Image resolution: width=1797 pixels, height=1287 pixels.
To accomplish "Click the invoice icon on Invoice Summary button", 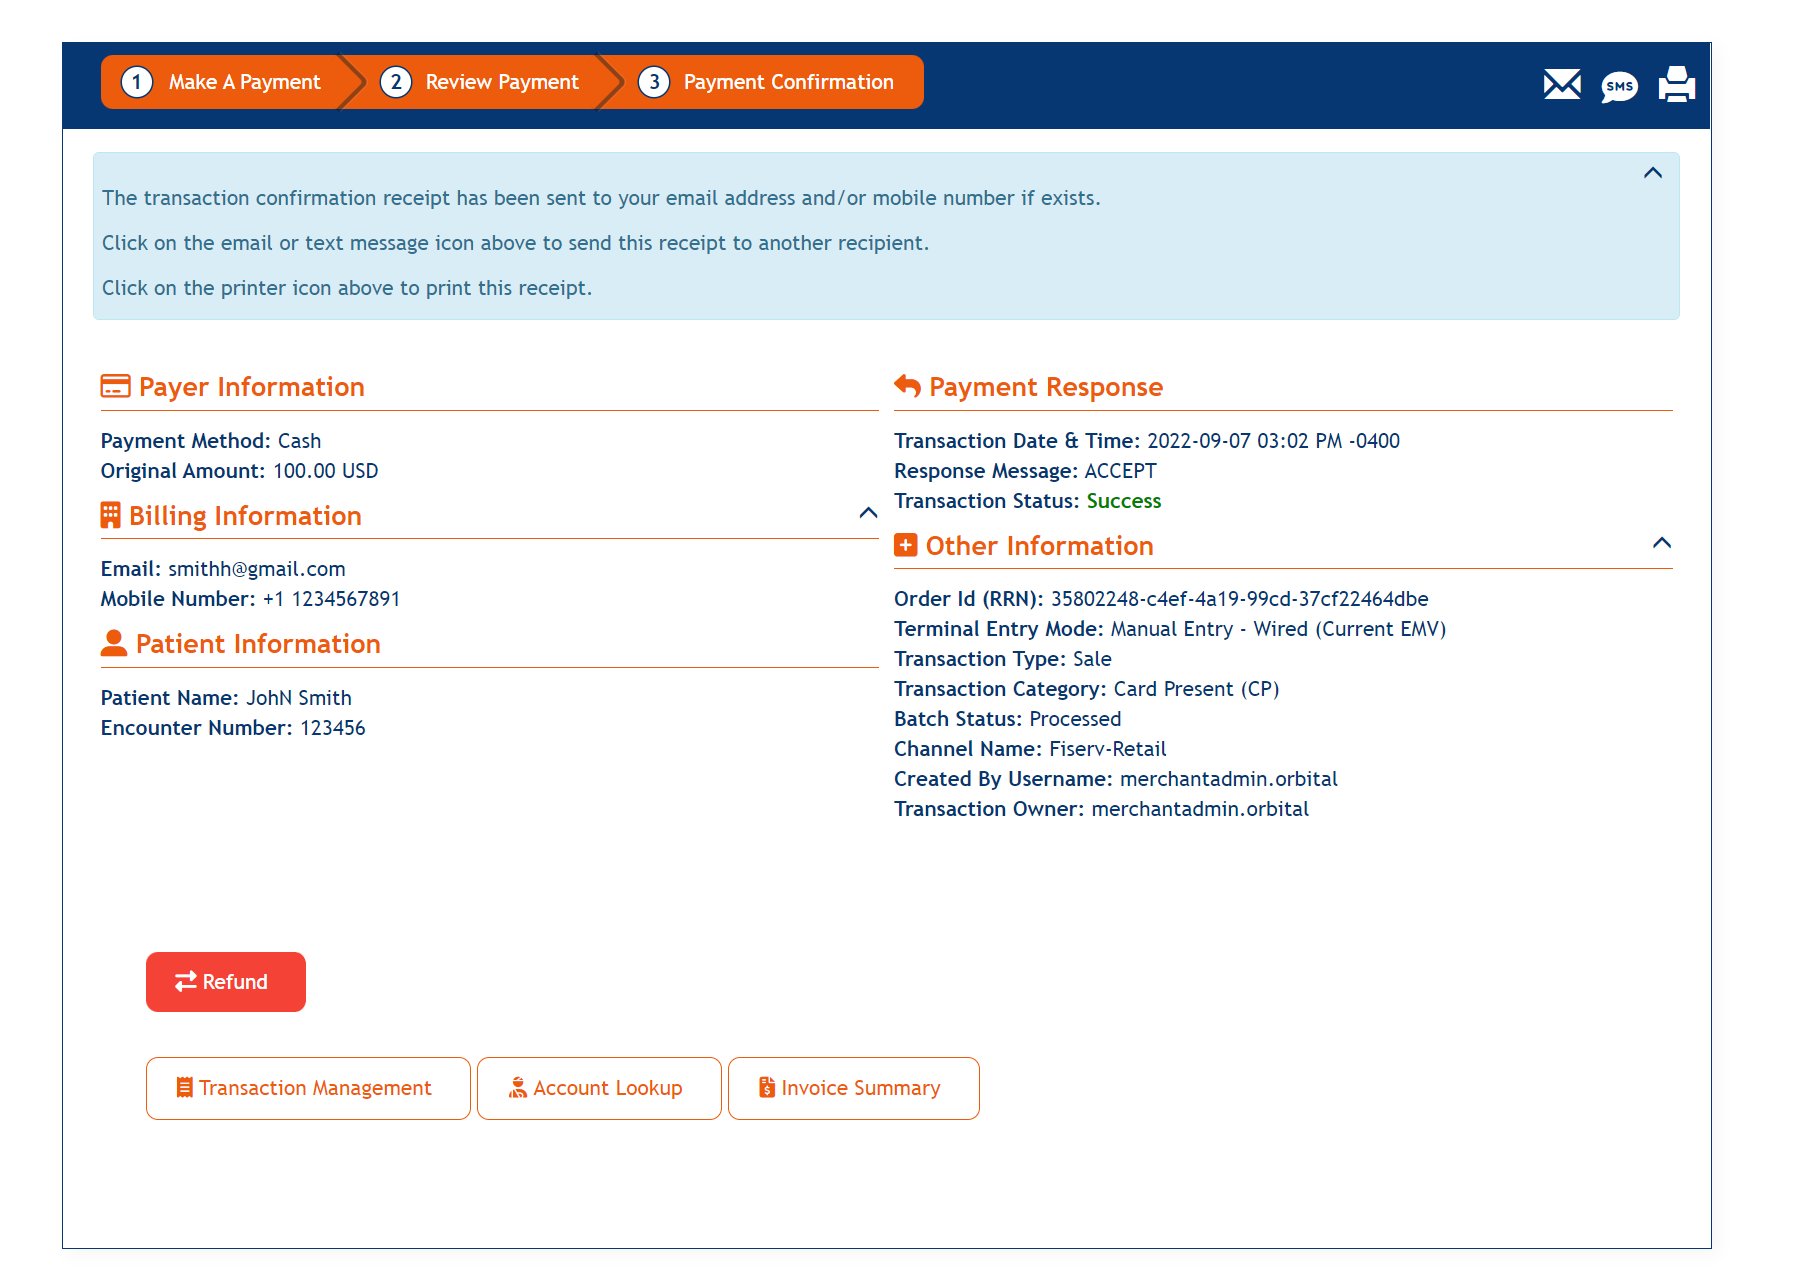I will (x=767, y=1087).
